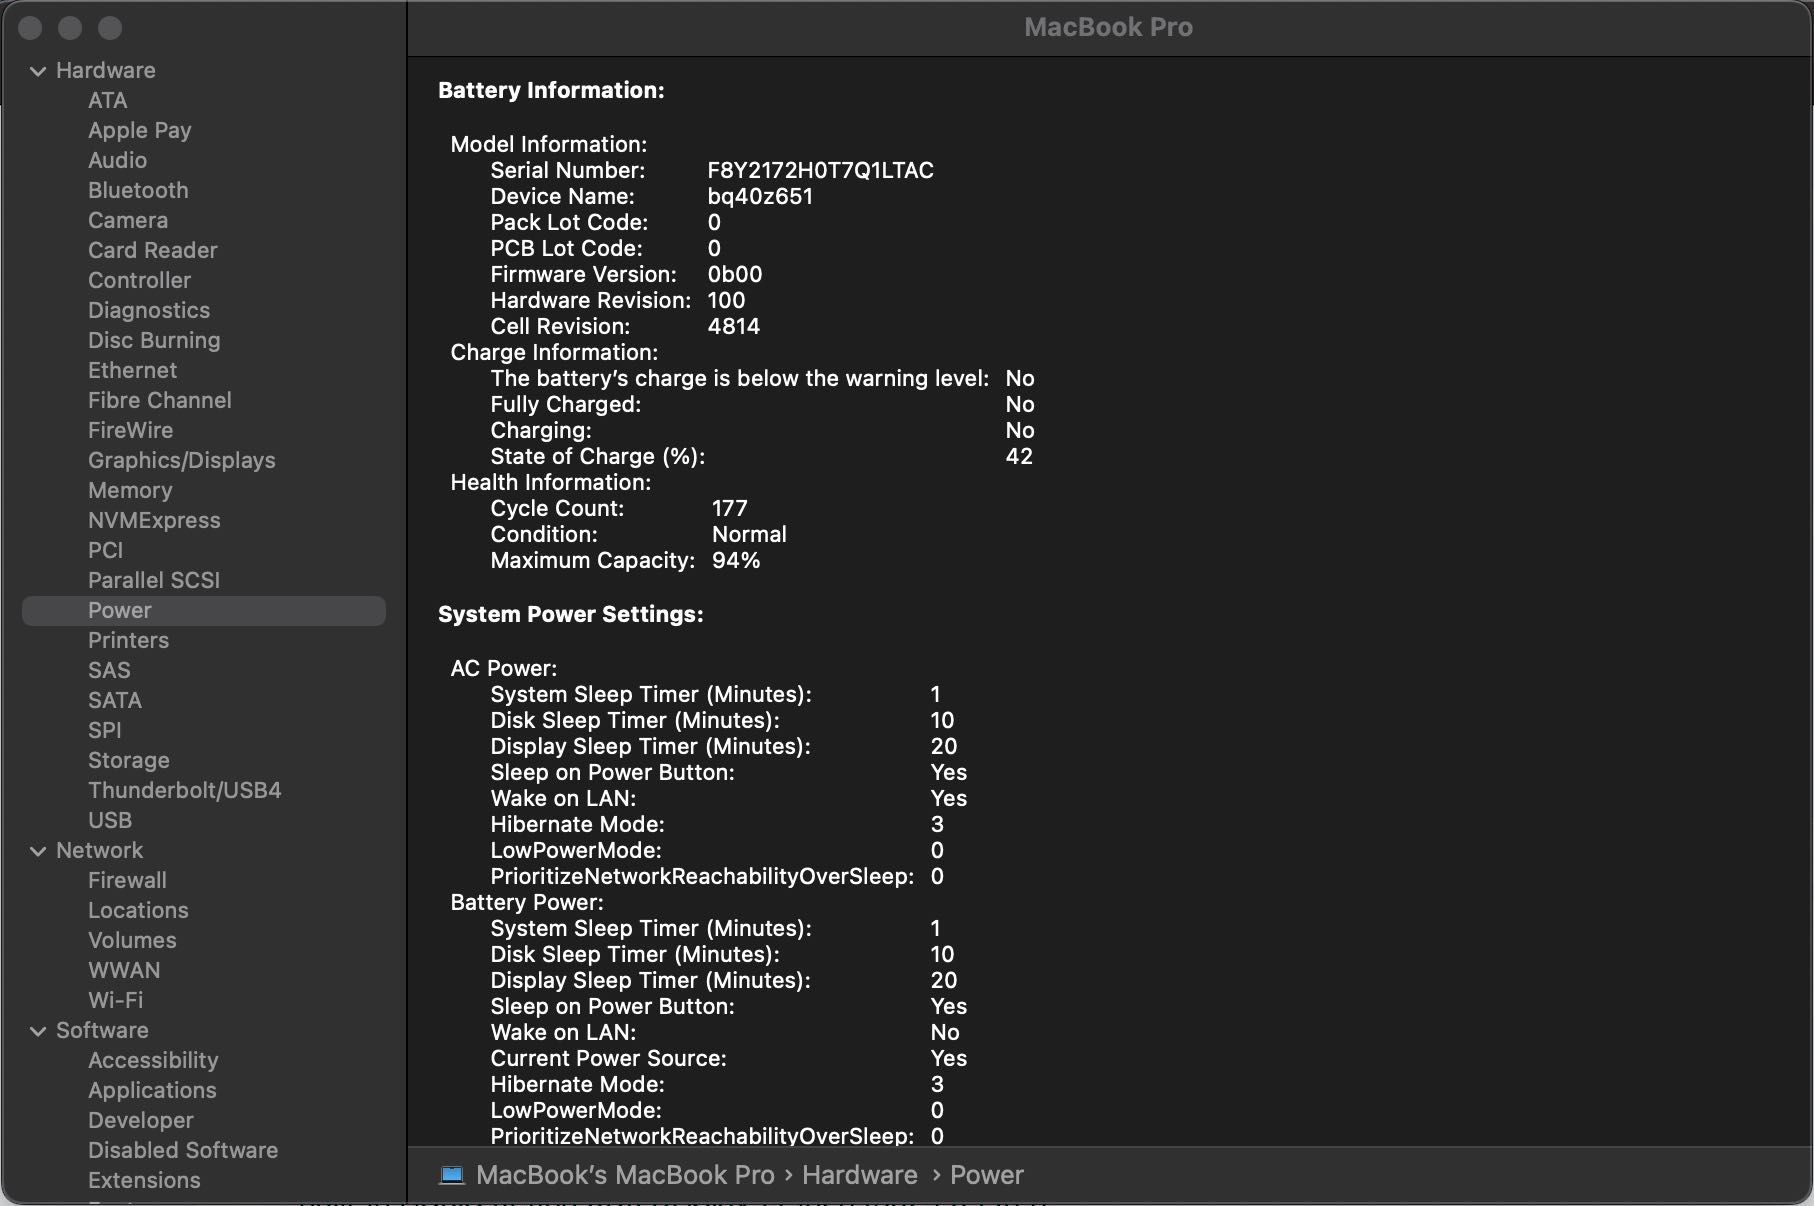Open USB in the sidebar
1814x1206 pixels.
(109, 821)
